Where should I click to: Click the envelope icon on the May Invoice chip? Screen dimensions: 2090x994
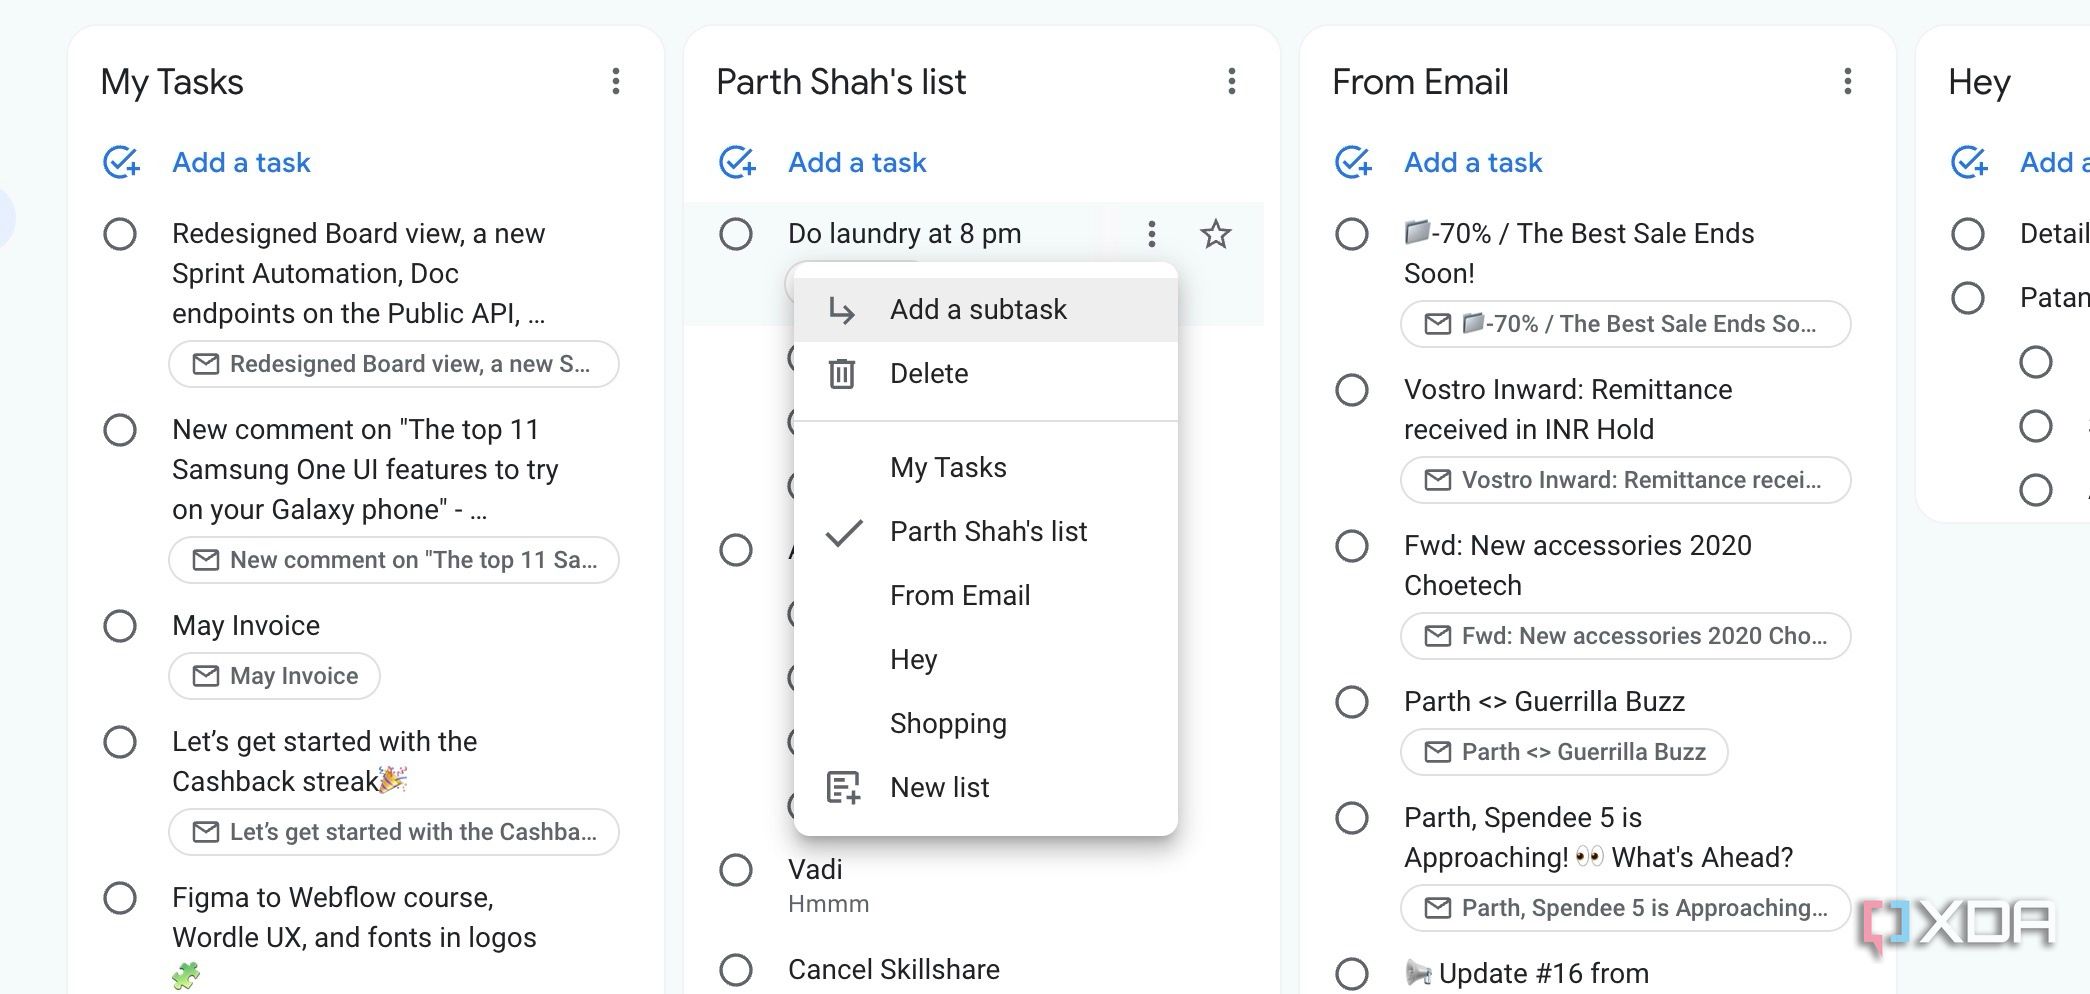tap(205, 676)
